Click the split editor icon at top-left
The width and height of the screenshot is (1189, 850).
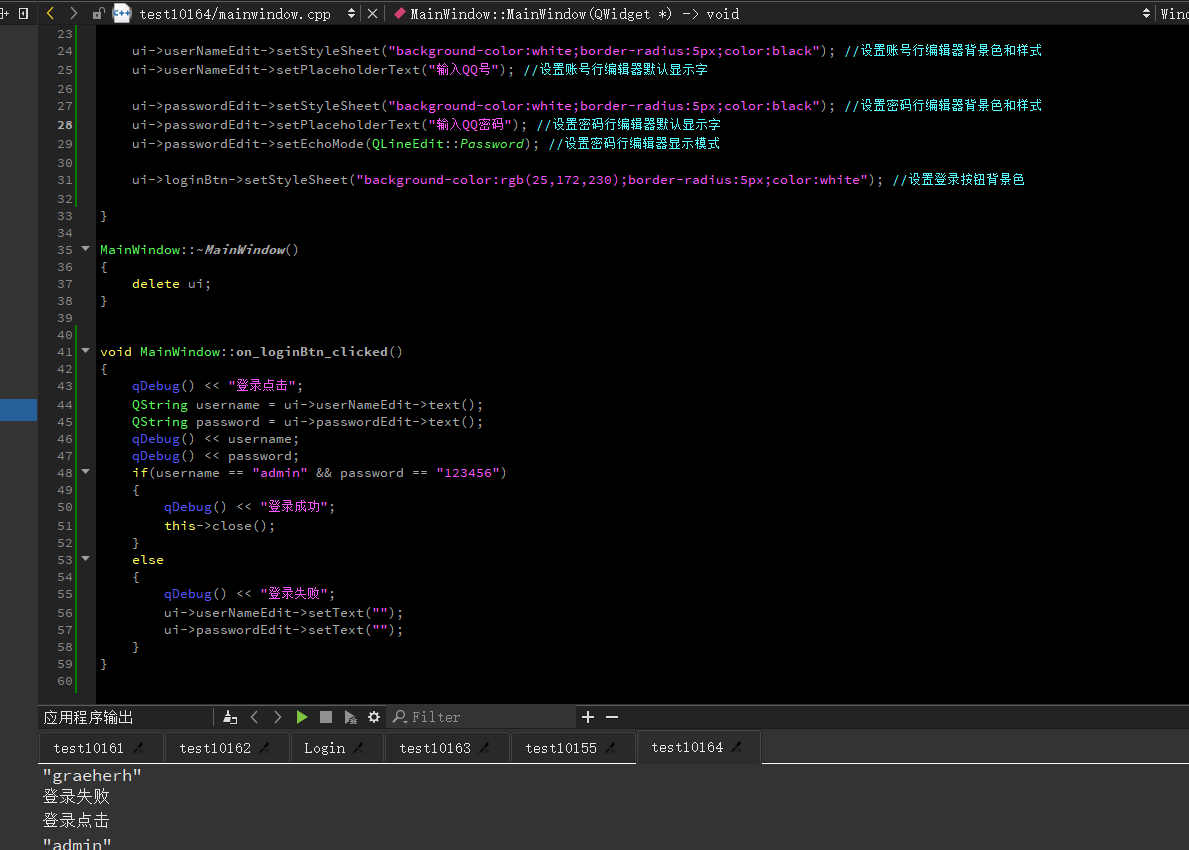pos(5,13)
